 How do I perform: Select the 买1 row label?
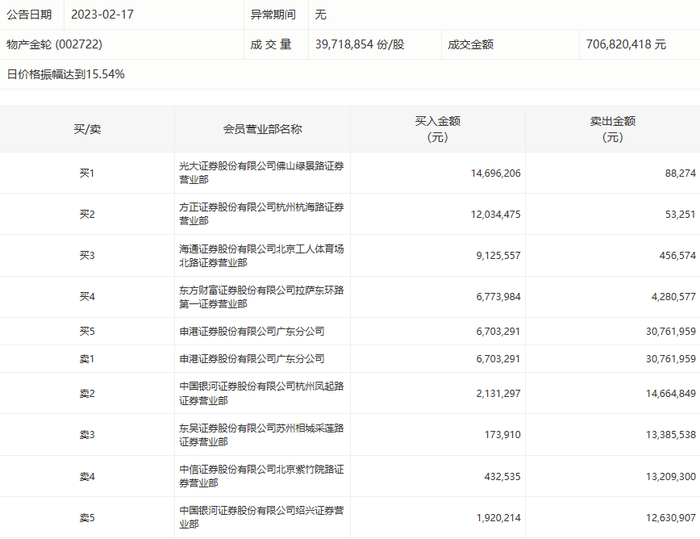coord(87,173)
